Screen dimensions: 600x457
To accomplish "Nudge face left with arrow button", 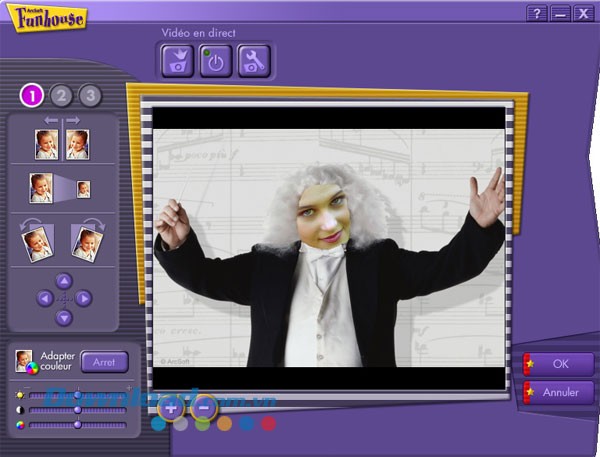I will click(x=44, y=299).
